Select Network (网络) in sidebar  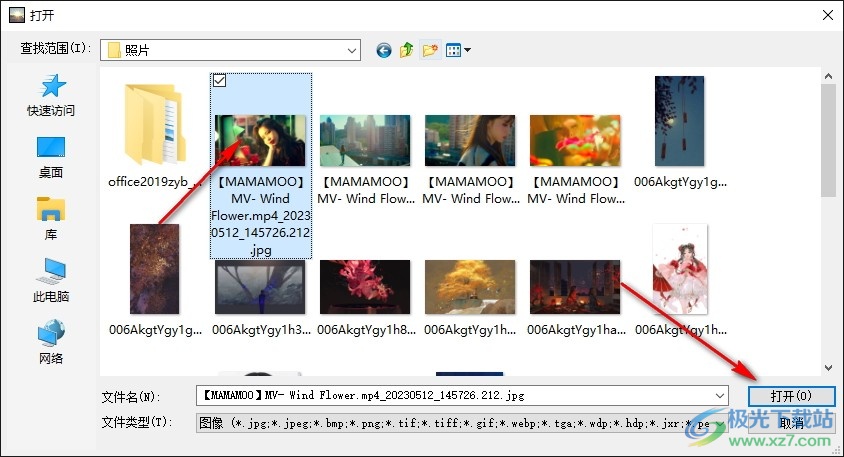tap(51, 342)
